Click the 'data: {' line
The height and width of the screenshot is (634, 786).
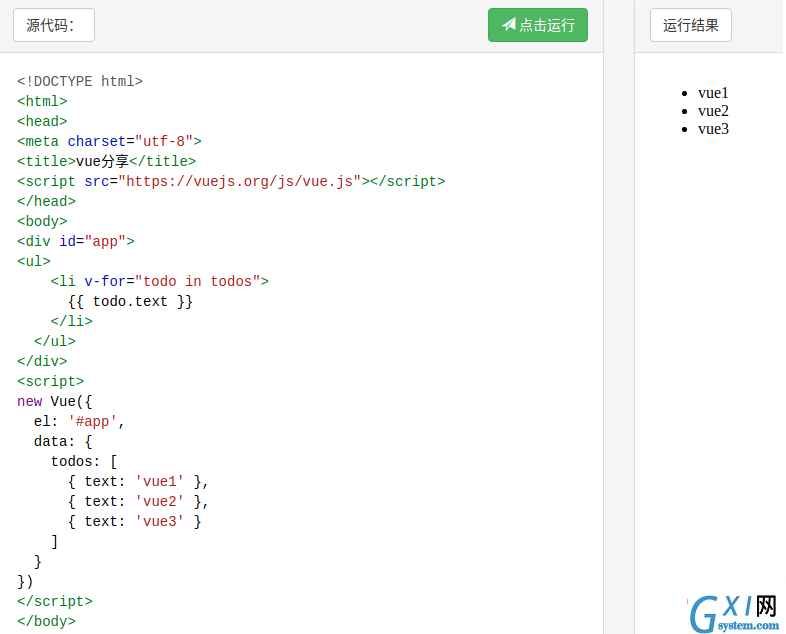pos(63,442)
